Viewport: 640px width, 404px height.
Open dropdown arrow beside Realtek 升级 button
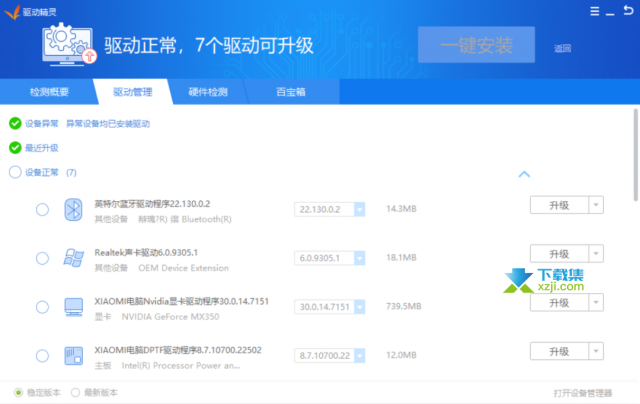[x=596, y=253]
